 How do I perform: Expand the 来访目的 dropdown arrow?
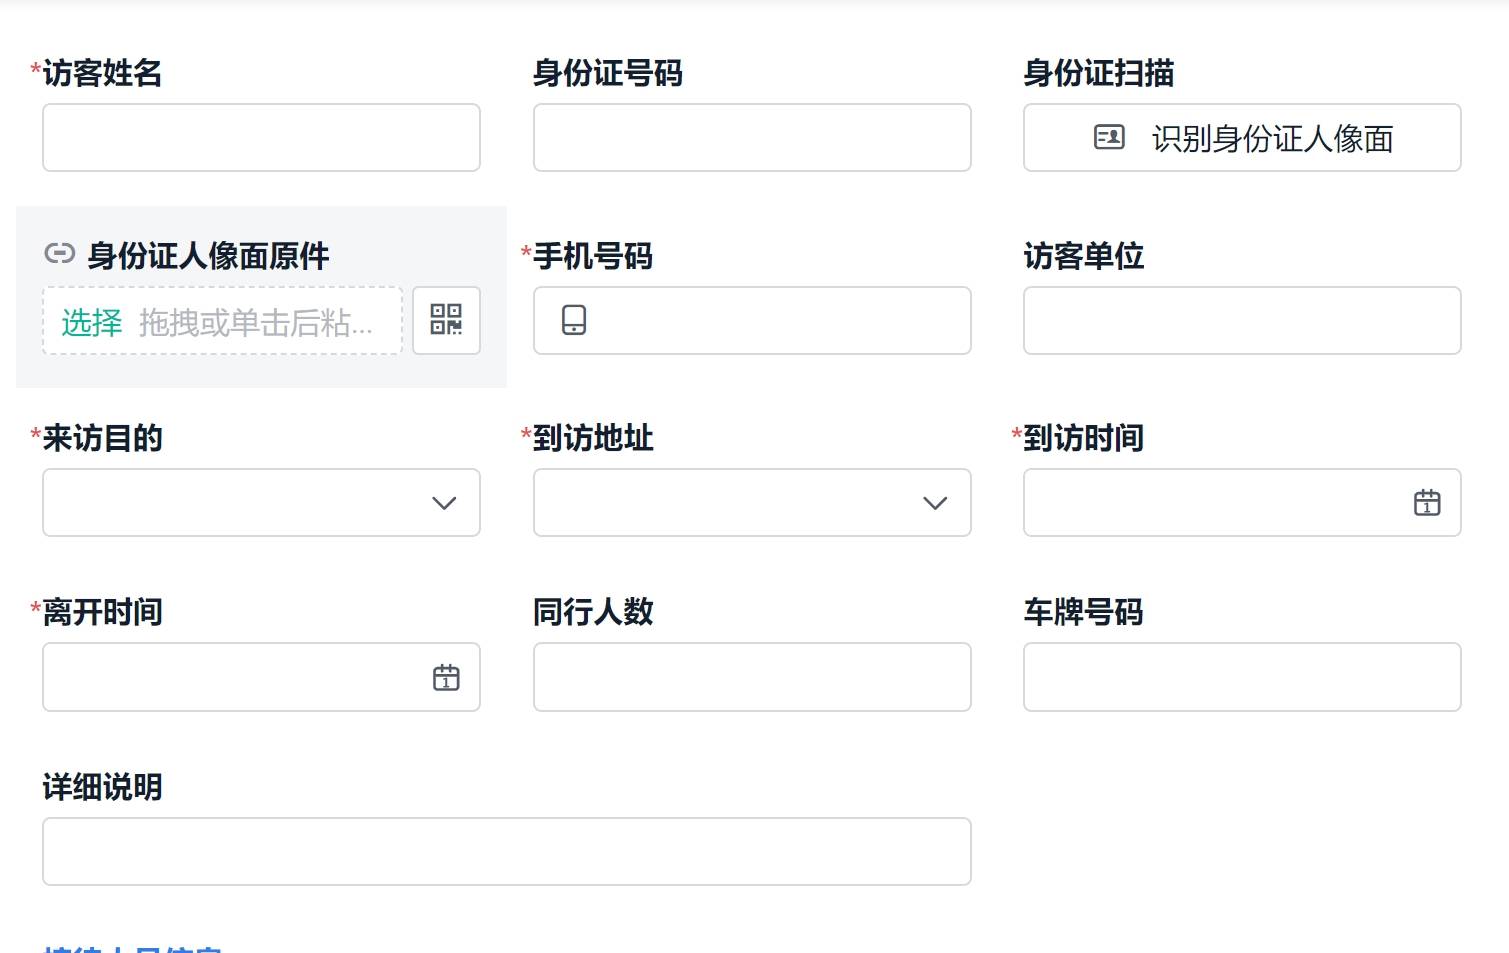coord(444,503)
